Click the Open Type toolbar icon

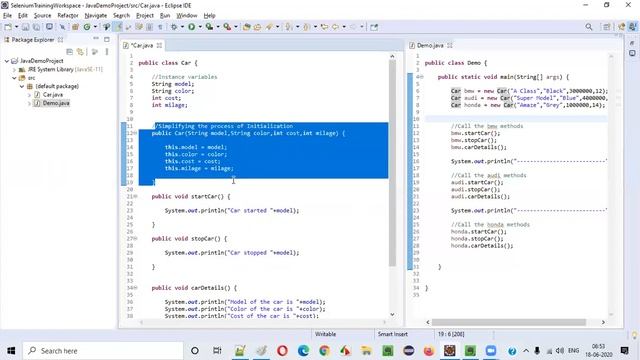pos(247,27)
